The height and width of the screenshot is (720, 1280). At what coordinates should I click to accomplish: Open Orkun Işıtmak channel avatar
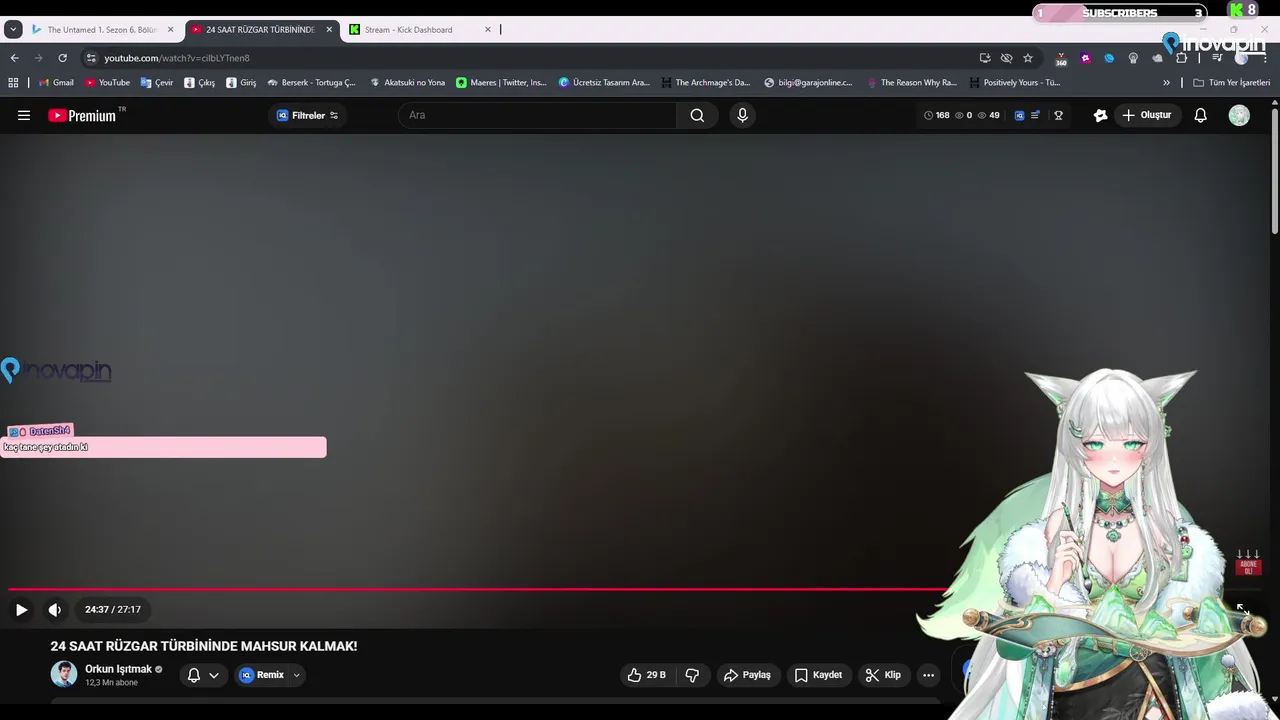(64, 674)
